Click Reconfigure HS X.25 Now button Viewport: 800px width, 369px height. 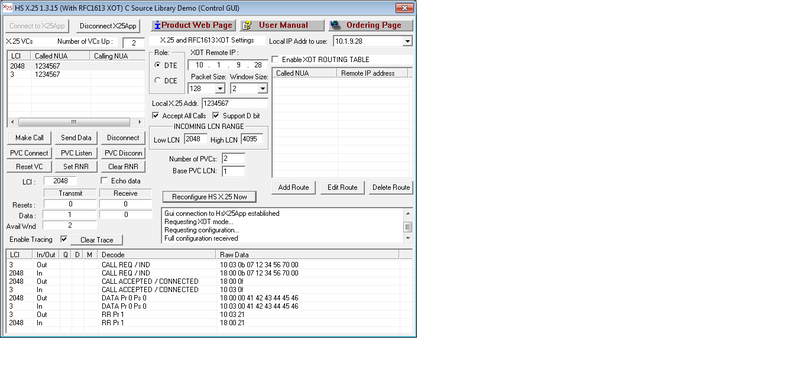(209, 197)
